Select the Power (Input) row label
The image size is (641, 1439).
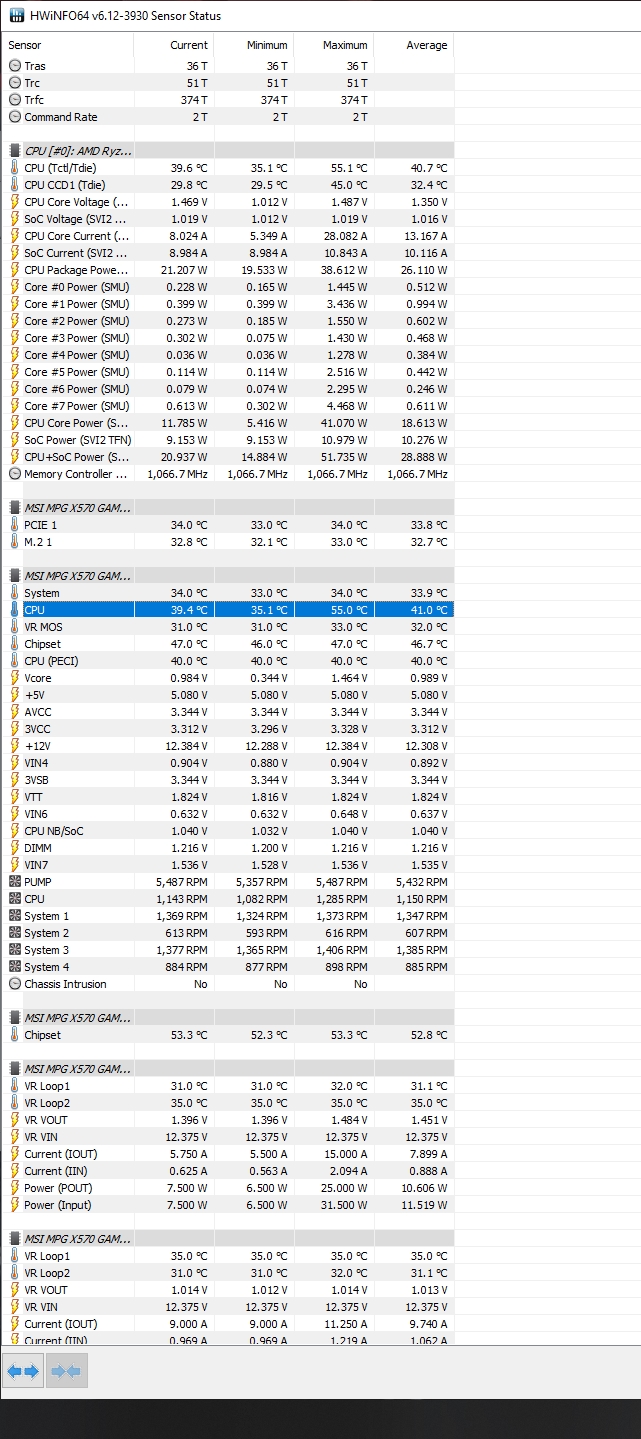point(56,1205)
